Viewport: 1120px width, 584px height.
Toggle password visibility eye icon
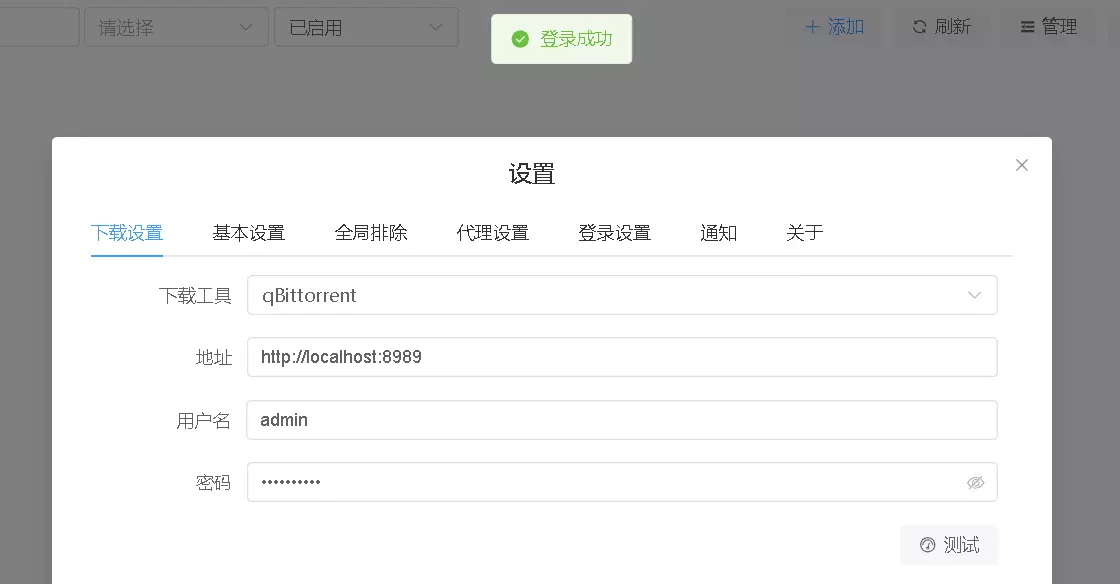pyautogui.click(x=975, y=483)
